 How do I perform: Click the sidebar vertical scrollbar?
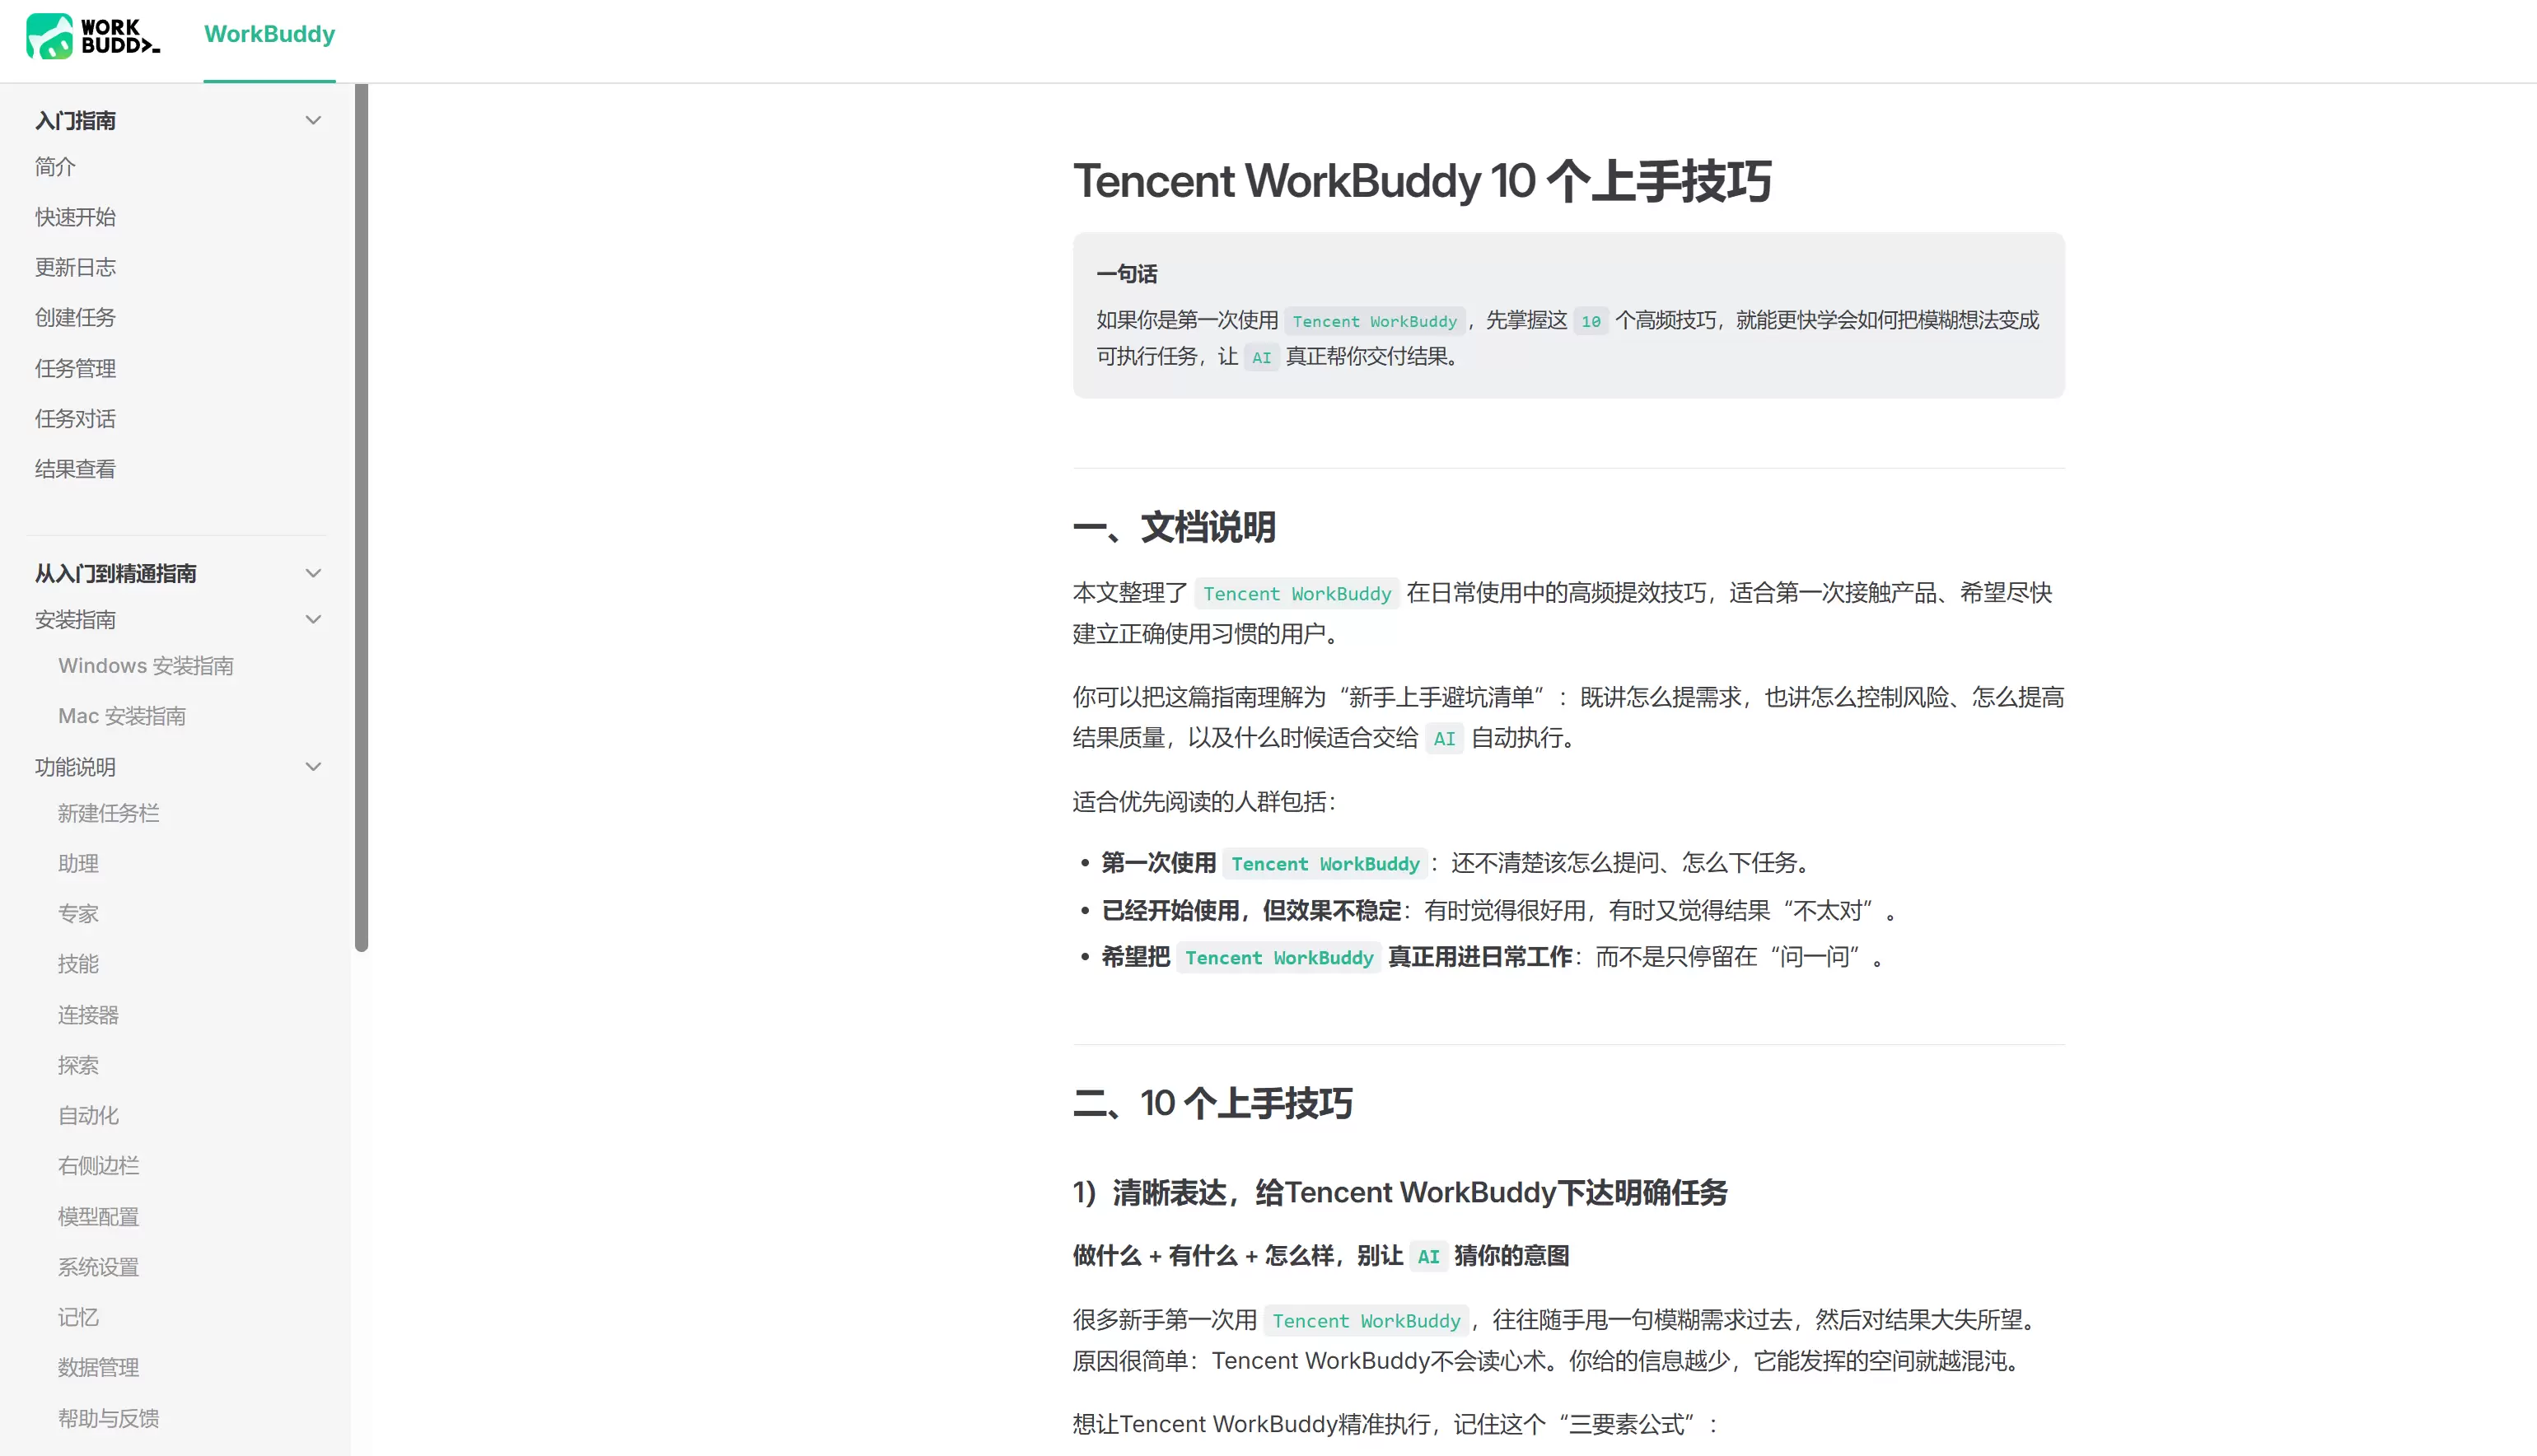(x=361, y=517)
